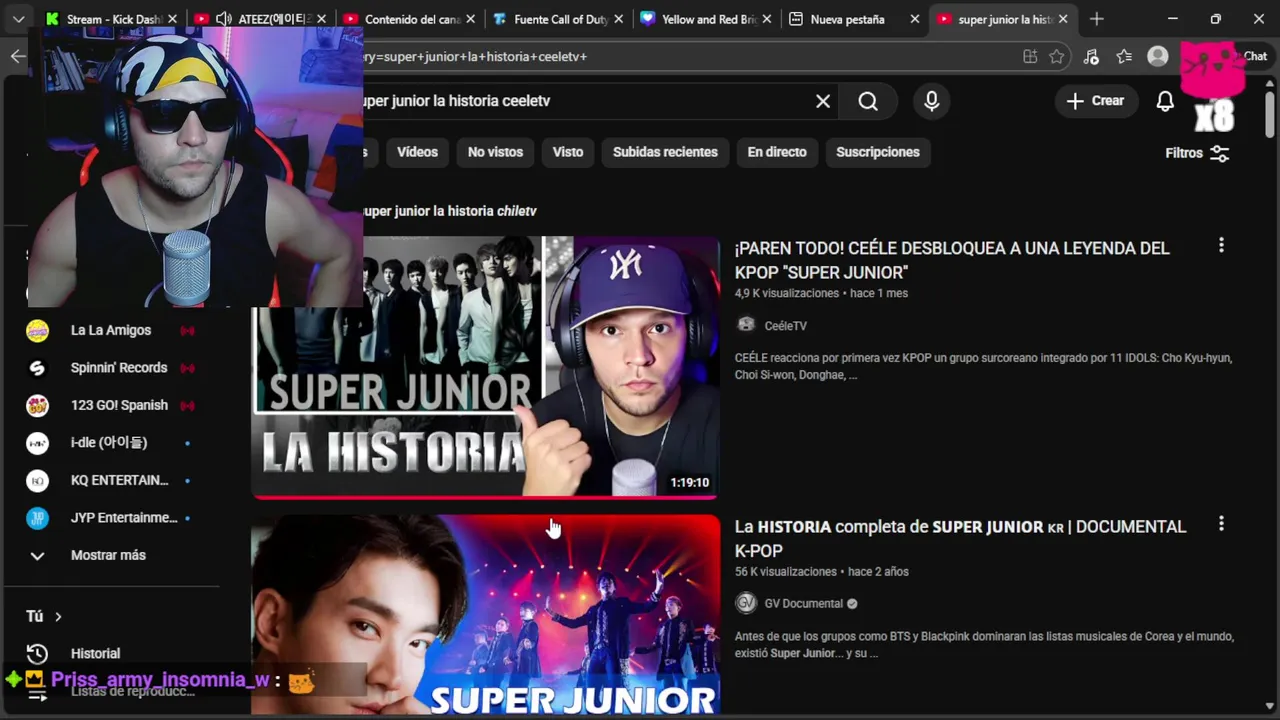This screenshot has width=1280, height=720.
Task: Open the Super Junior documentary thumbnail
Action: click(485, 615)
